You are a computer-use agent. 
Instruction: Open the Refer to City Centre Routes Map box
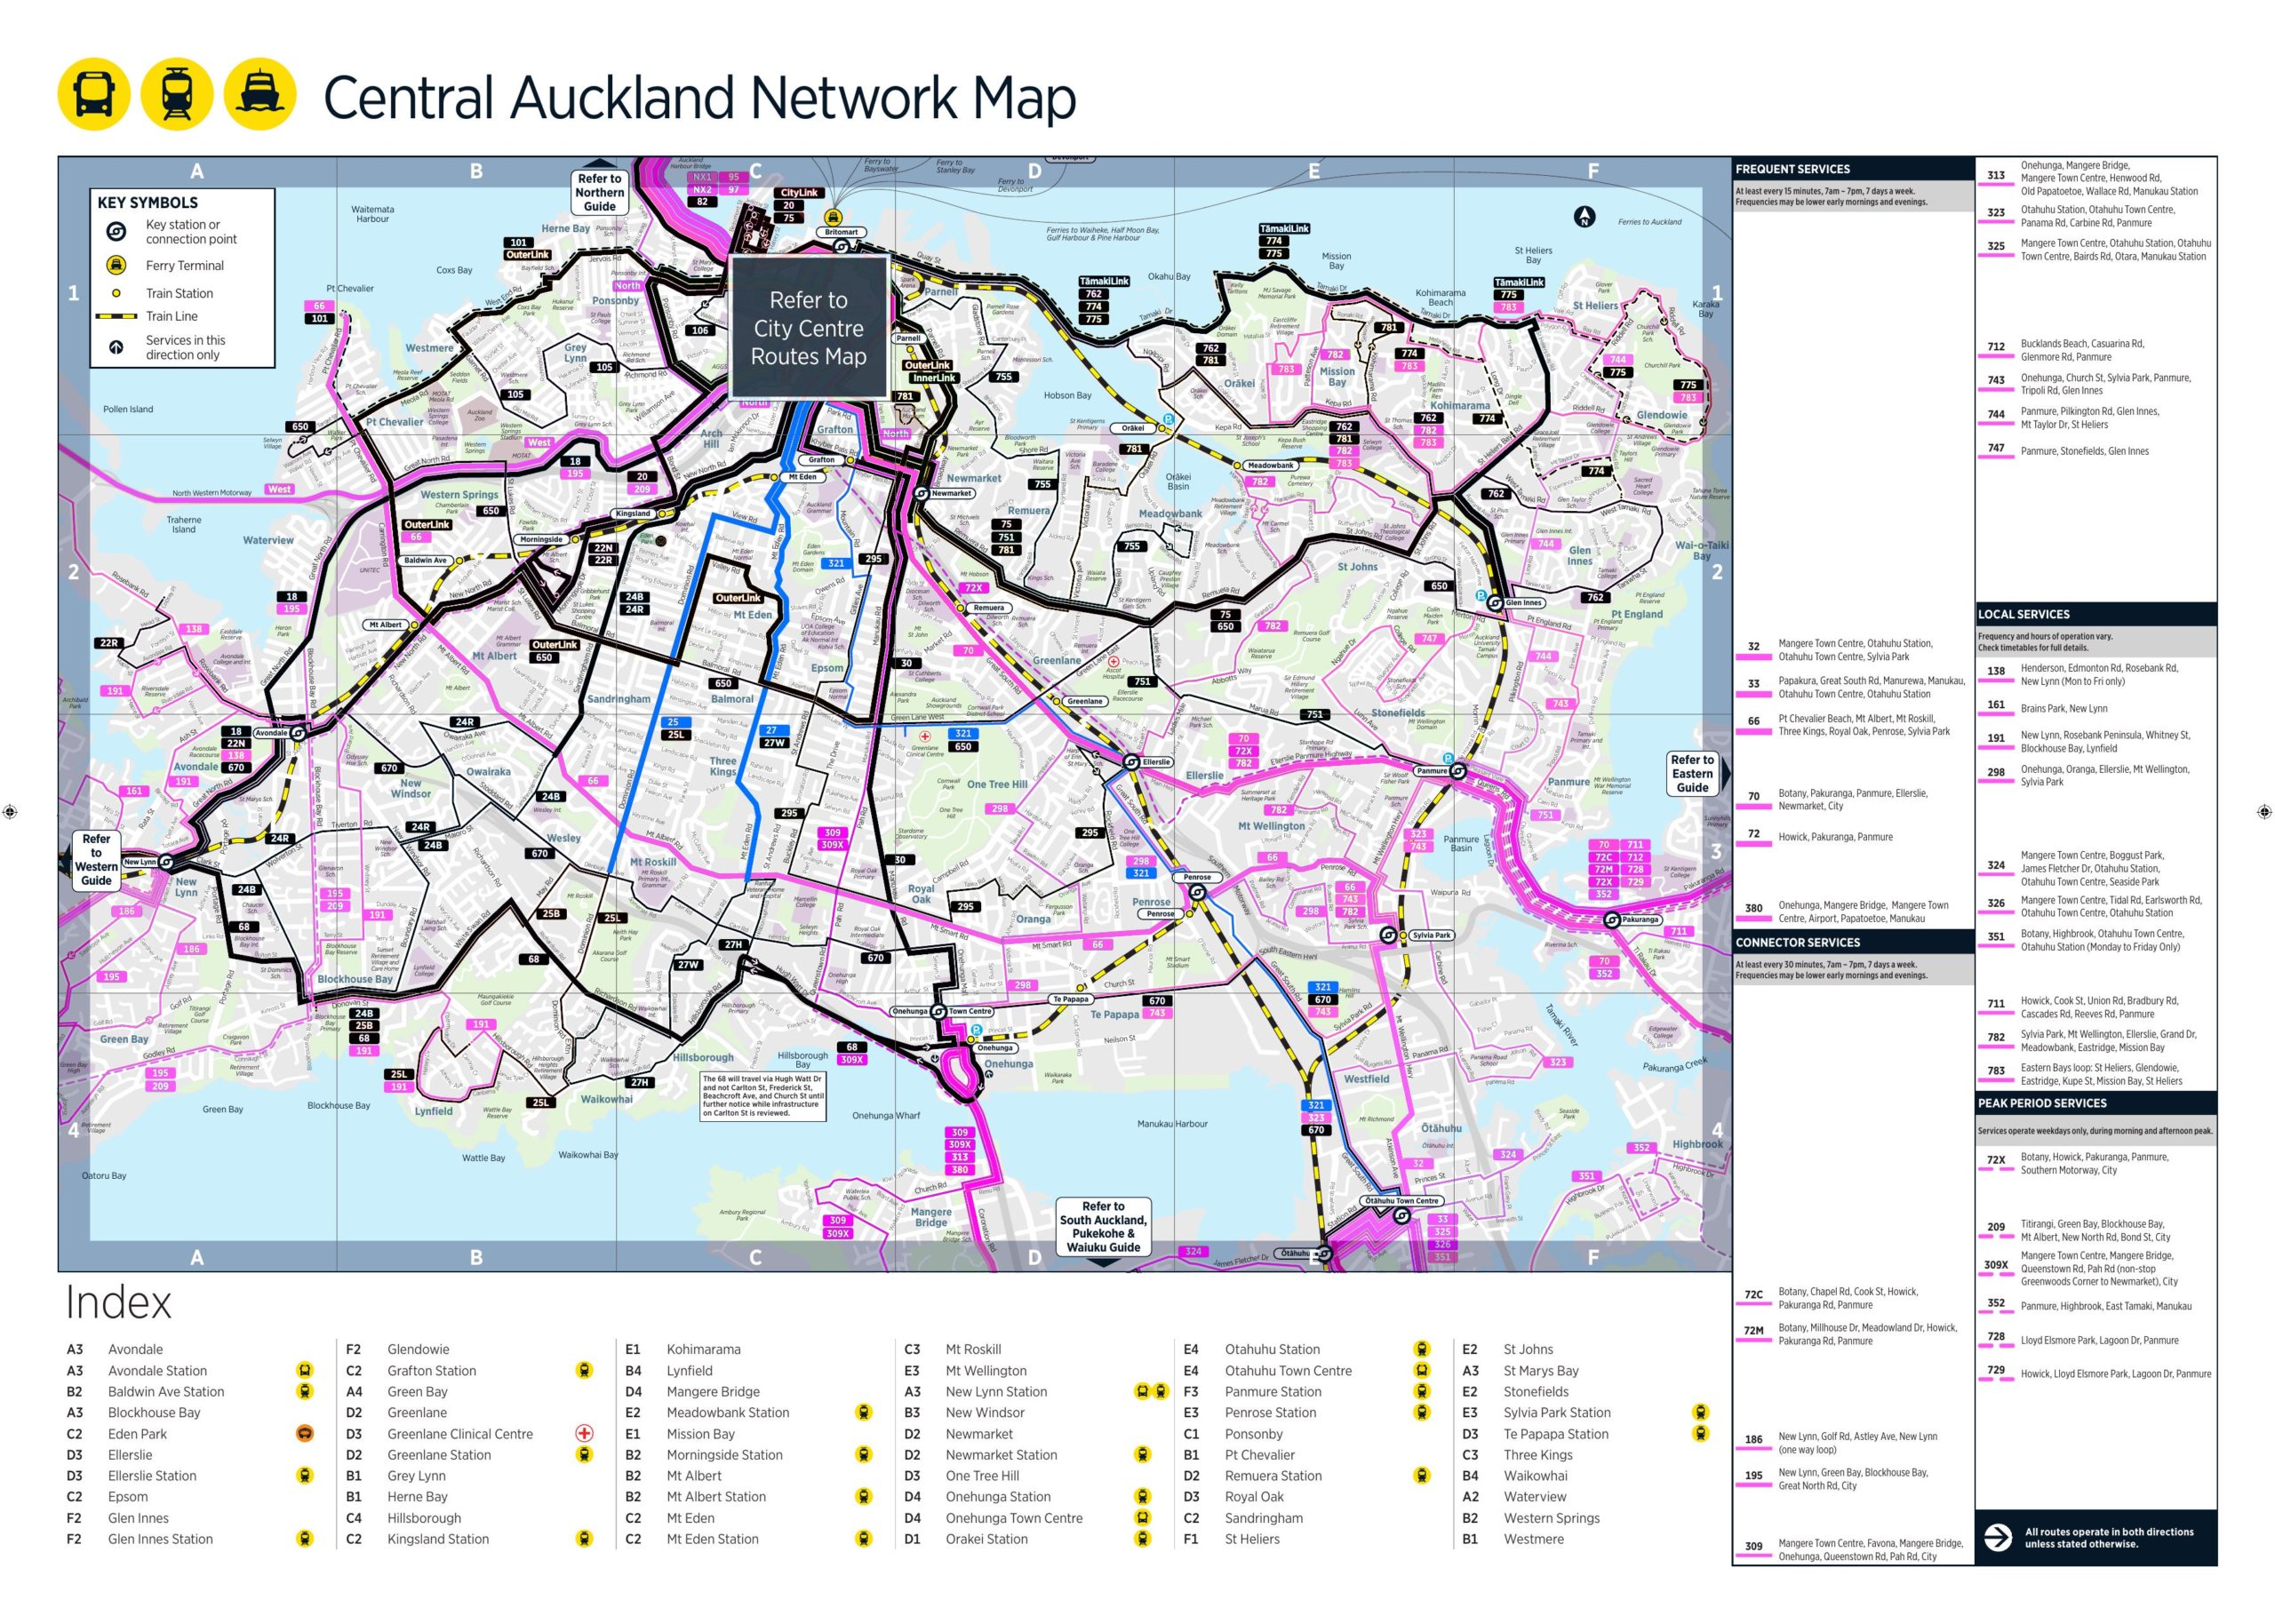[x=808, y=328]
